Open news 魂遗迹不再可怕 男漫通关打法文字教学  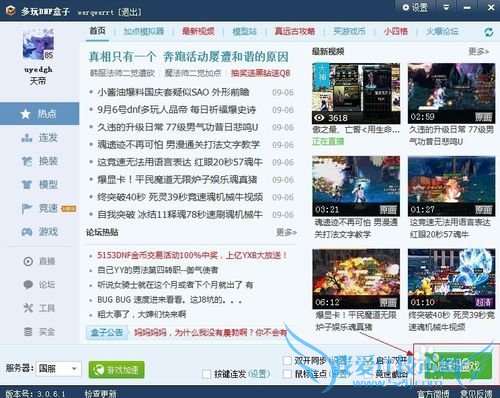[179, 145]
